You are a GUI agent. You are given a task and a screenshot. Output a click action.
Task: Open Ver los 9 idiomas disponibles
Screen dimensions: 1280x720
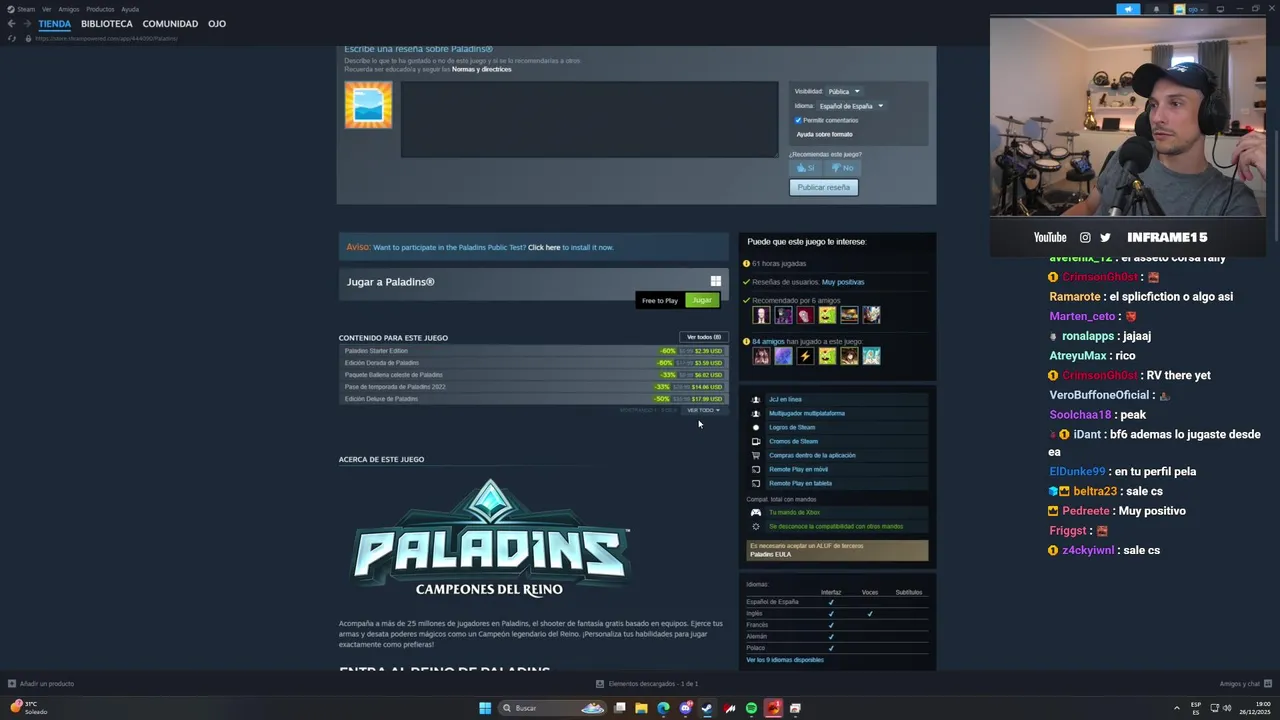pyautogui.click(x=785, y=660)
